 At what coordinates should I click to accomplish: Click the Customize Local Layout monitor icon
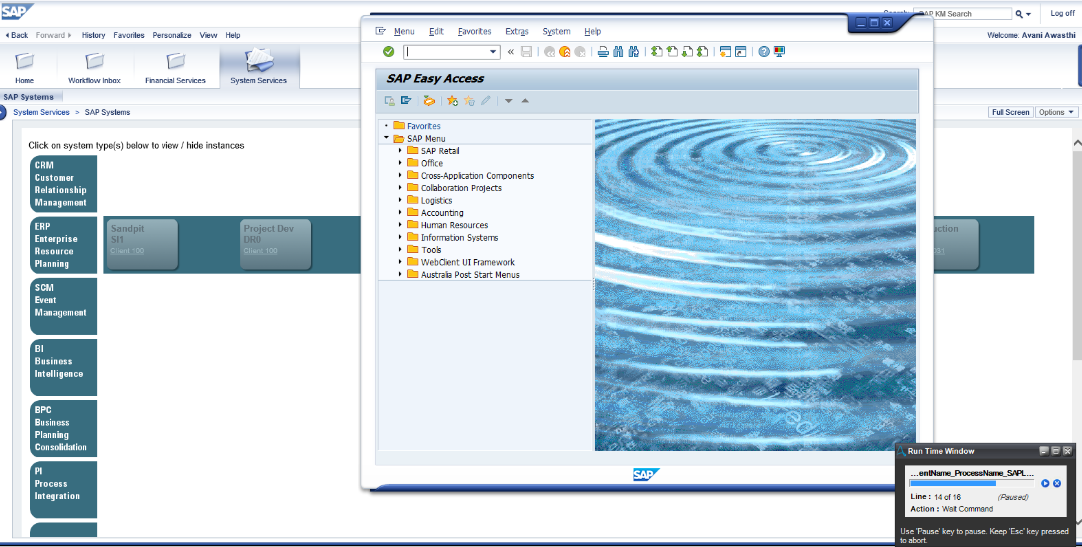tap(779, 52)
